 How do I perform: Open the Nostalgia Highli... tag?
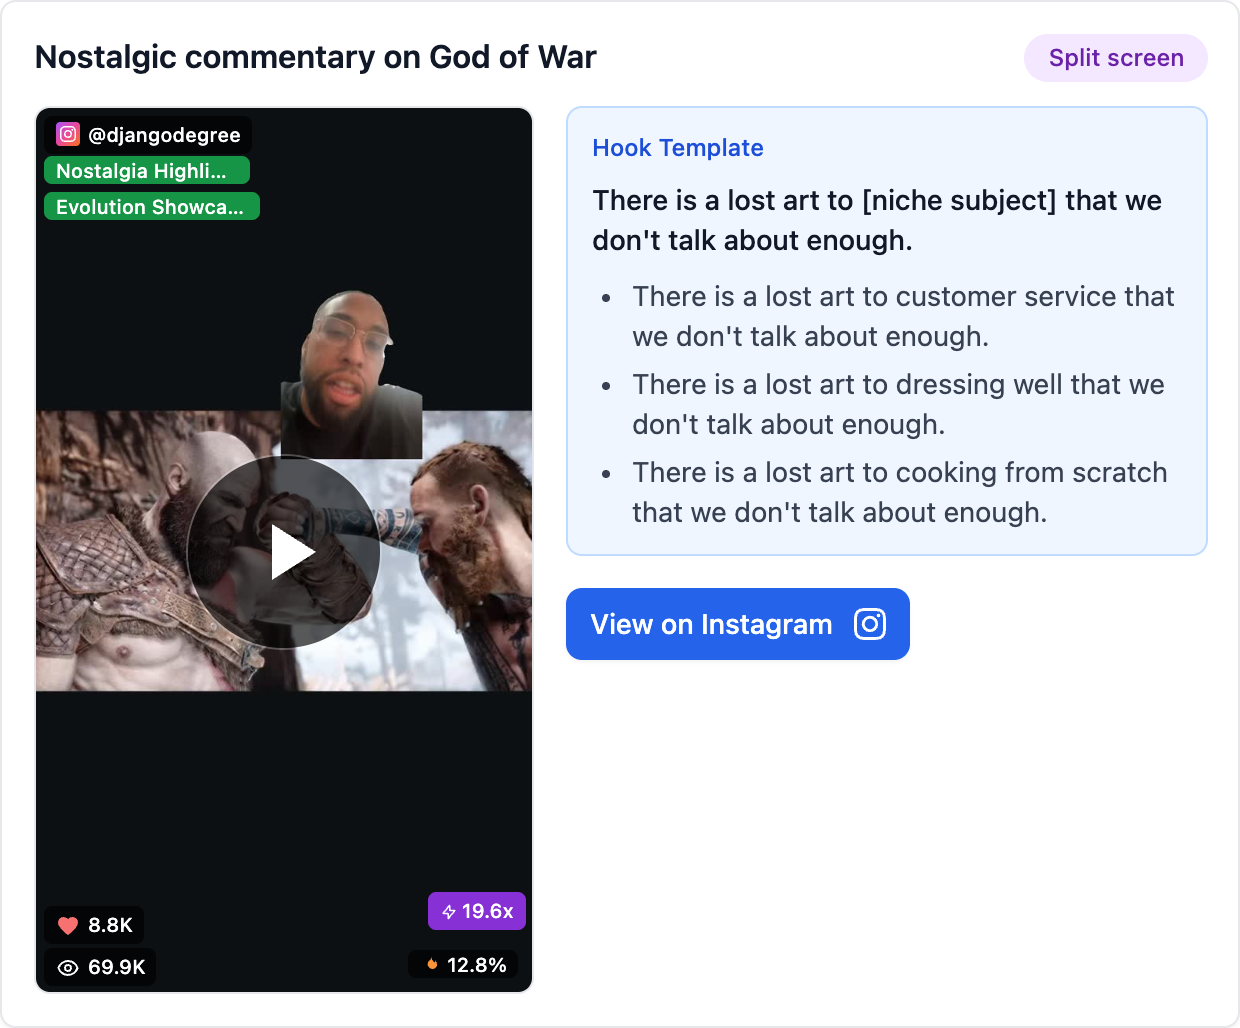[x=146, y=171]
